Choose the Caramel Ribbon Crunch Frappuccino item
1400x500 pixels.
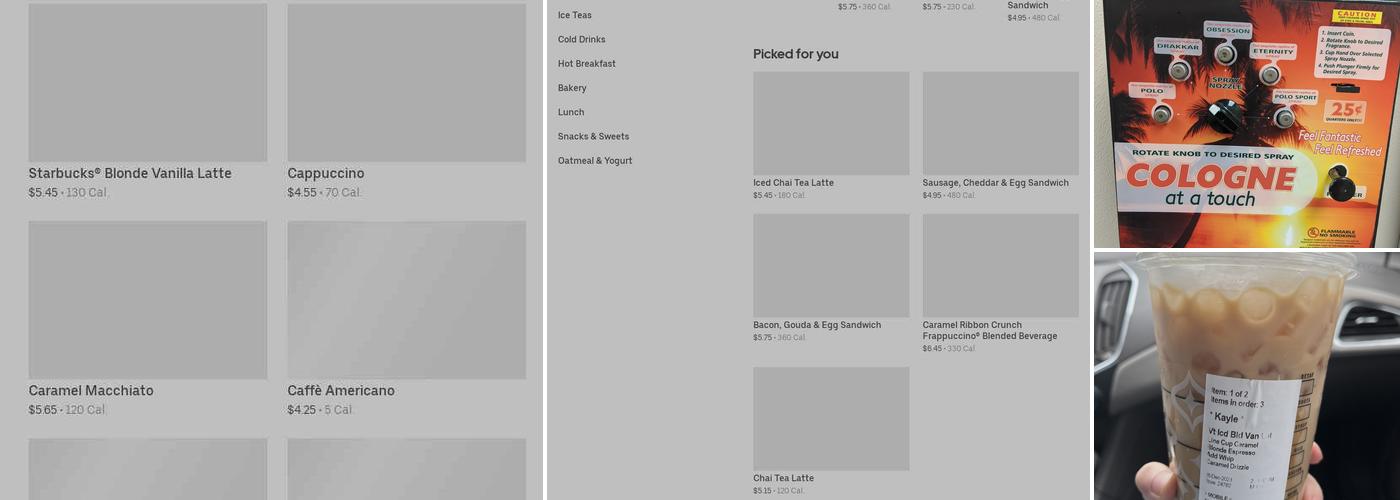[1000, 265]
